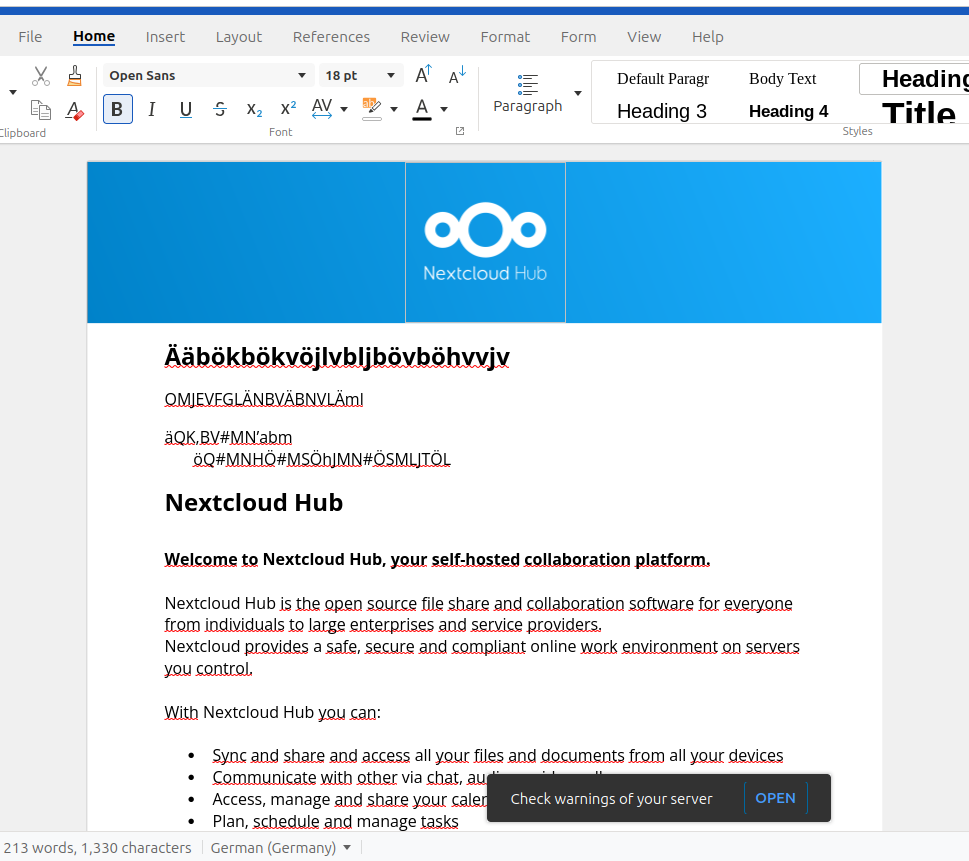969x861 pixels.
Task: Expand the 18 pt font size dropdown
Action: [390, 76]
